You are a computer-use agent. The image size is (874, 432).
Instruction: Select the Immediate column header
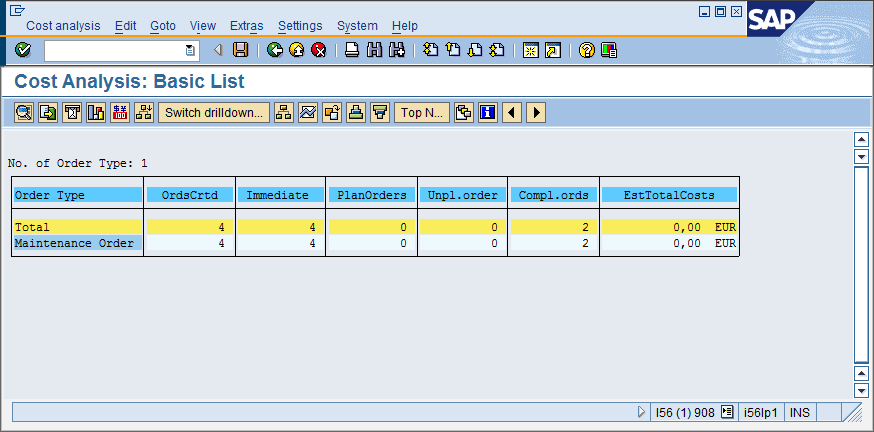click(x=280, y=195)
